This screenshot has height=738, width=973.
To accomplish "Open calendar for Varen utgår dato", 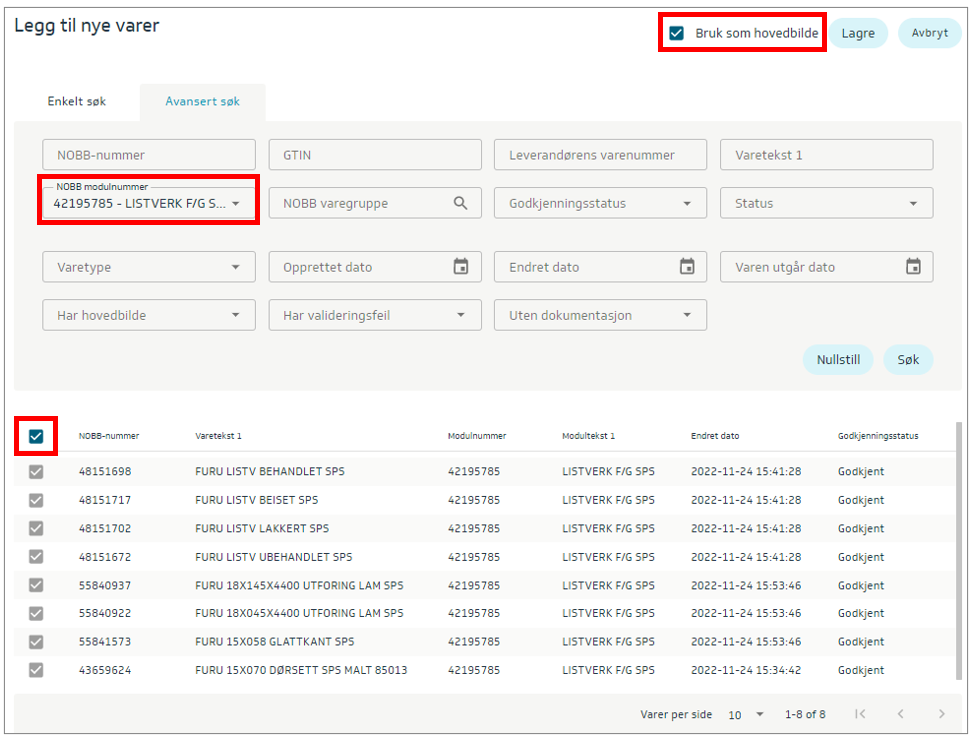I will [x=913, y=267].
